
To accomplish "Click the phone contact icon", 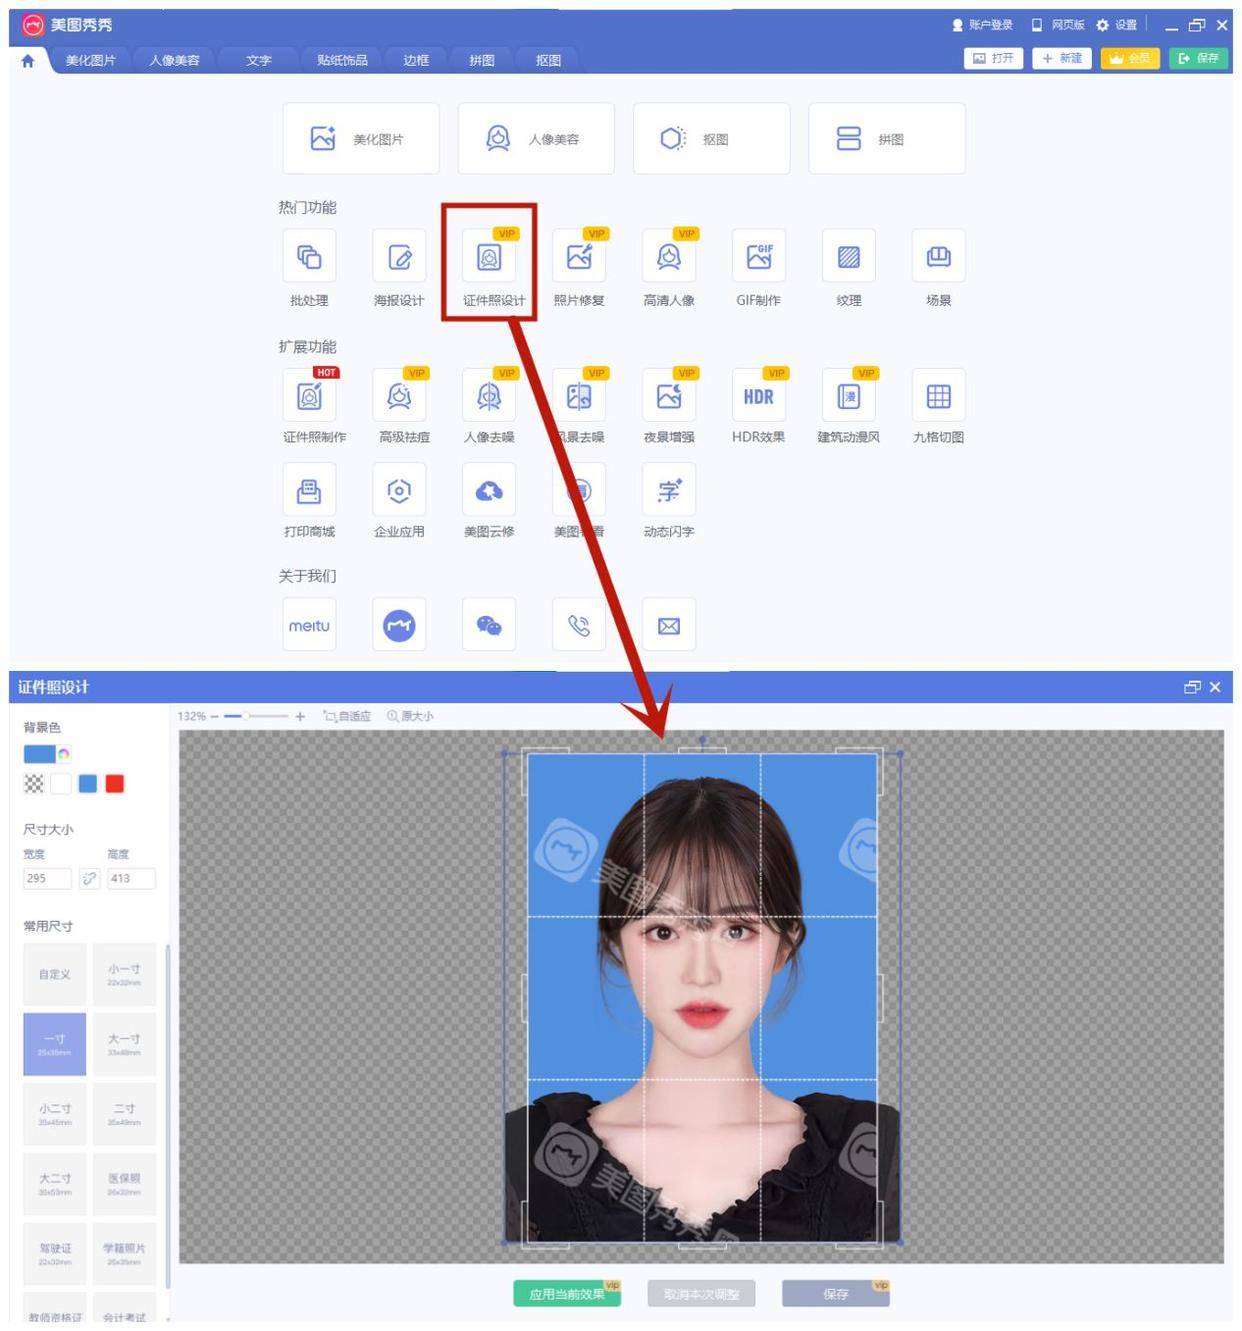I will pyautogui.click(x=579, y=625).
